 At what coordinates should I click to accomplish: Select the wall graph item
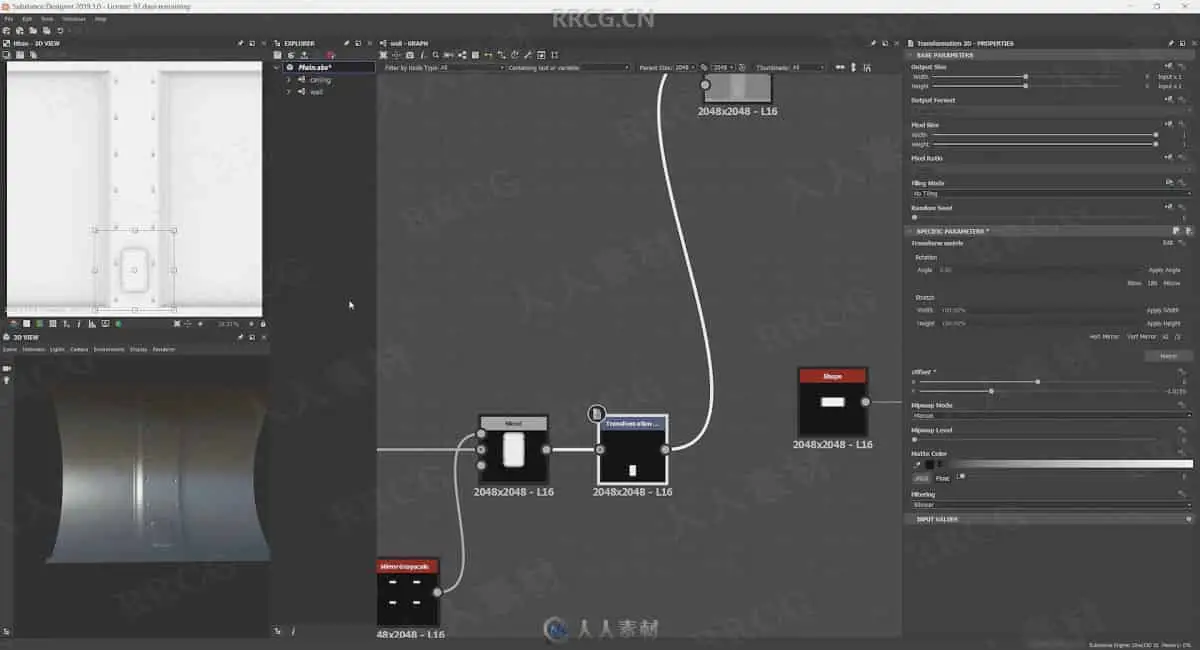(x=316, y=91)
